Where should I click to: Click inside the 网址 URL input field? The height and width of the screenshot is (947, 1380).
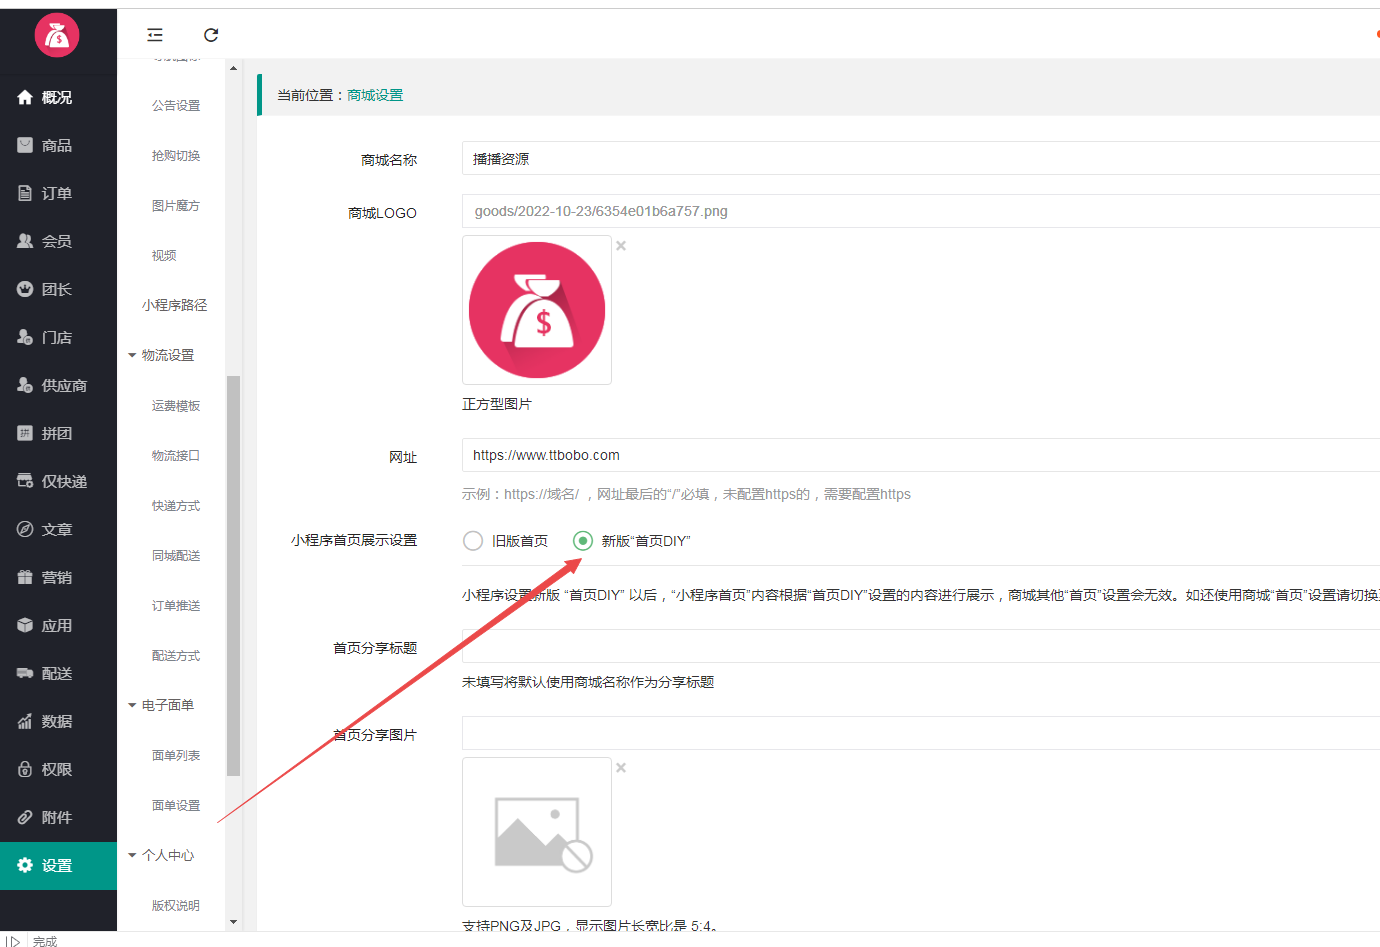[x=700, y=455]
